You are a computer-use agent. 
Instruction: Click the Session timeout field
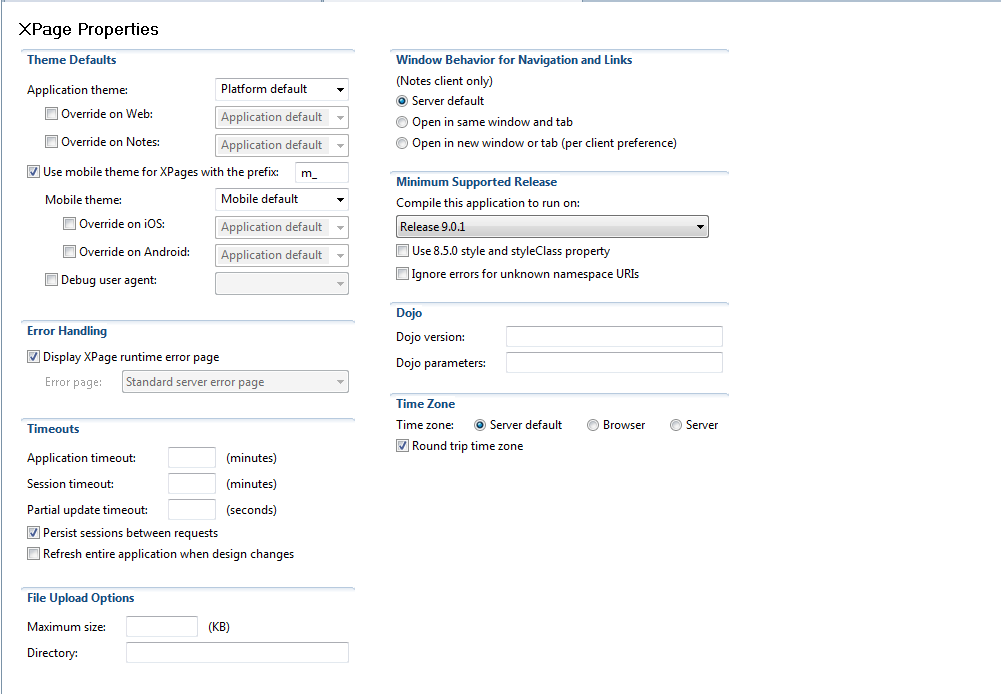click(x=192, y=484)
